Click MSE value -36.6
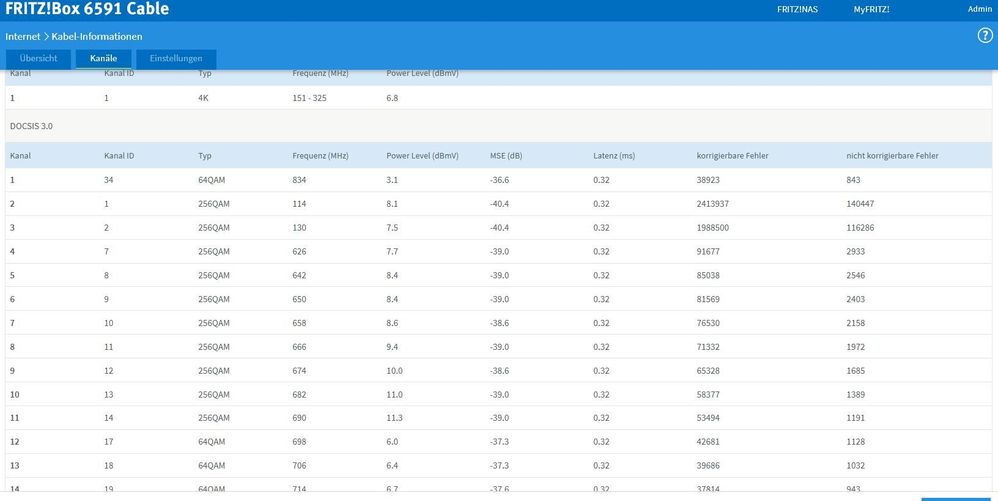The width and height of the screenshot is (998, 501). point(499,180)
